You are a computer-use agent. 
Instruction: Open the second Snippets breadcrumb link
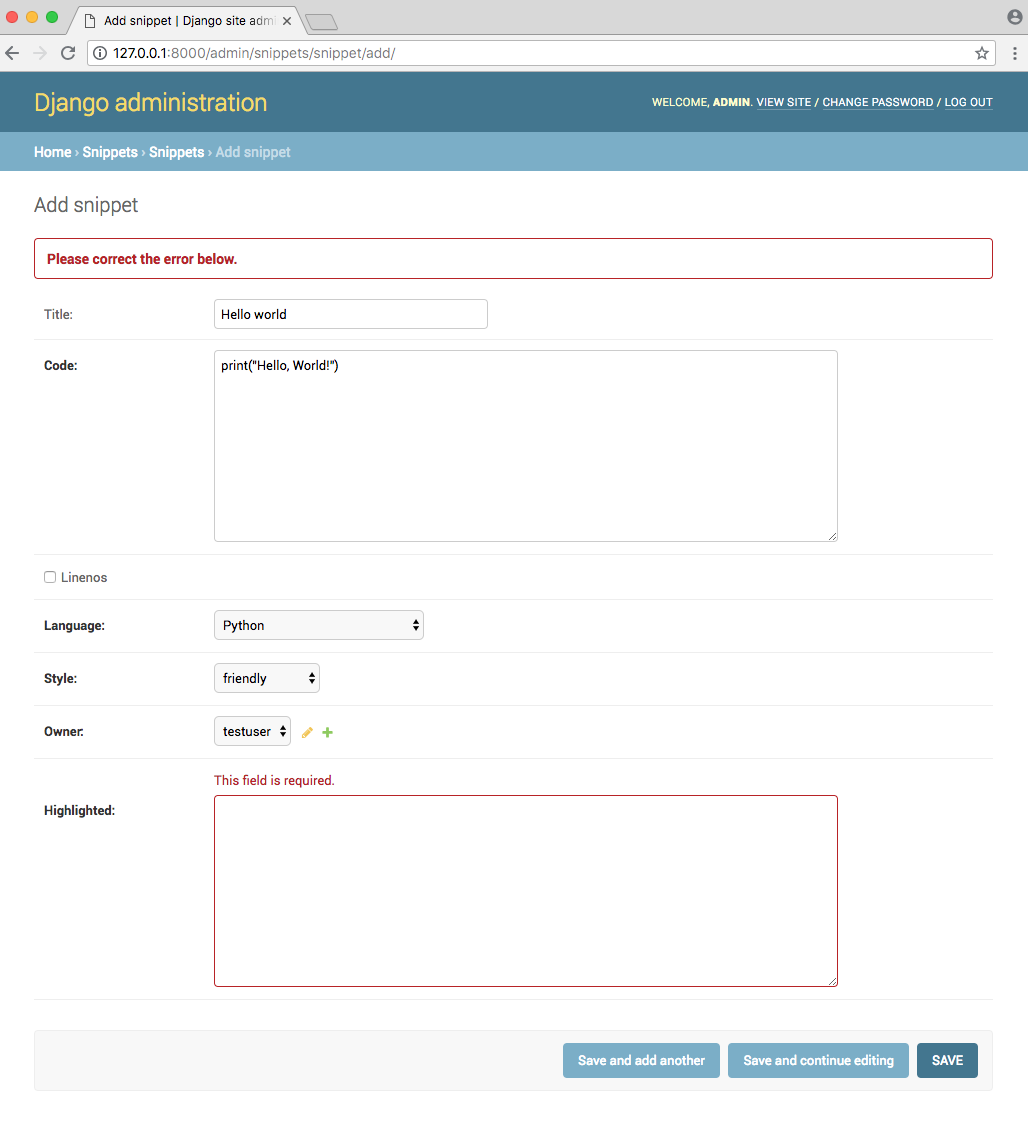(x=177, y=152)
